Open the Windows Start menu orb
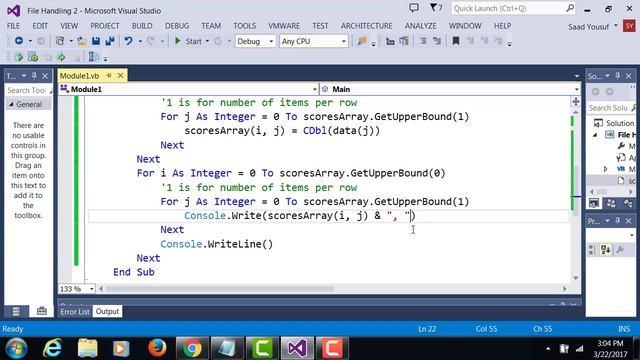Screen dimensions: 640x360 coord(16,348)
